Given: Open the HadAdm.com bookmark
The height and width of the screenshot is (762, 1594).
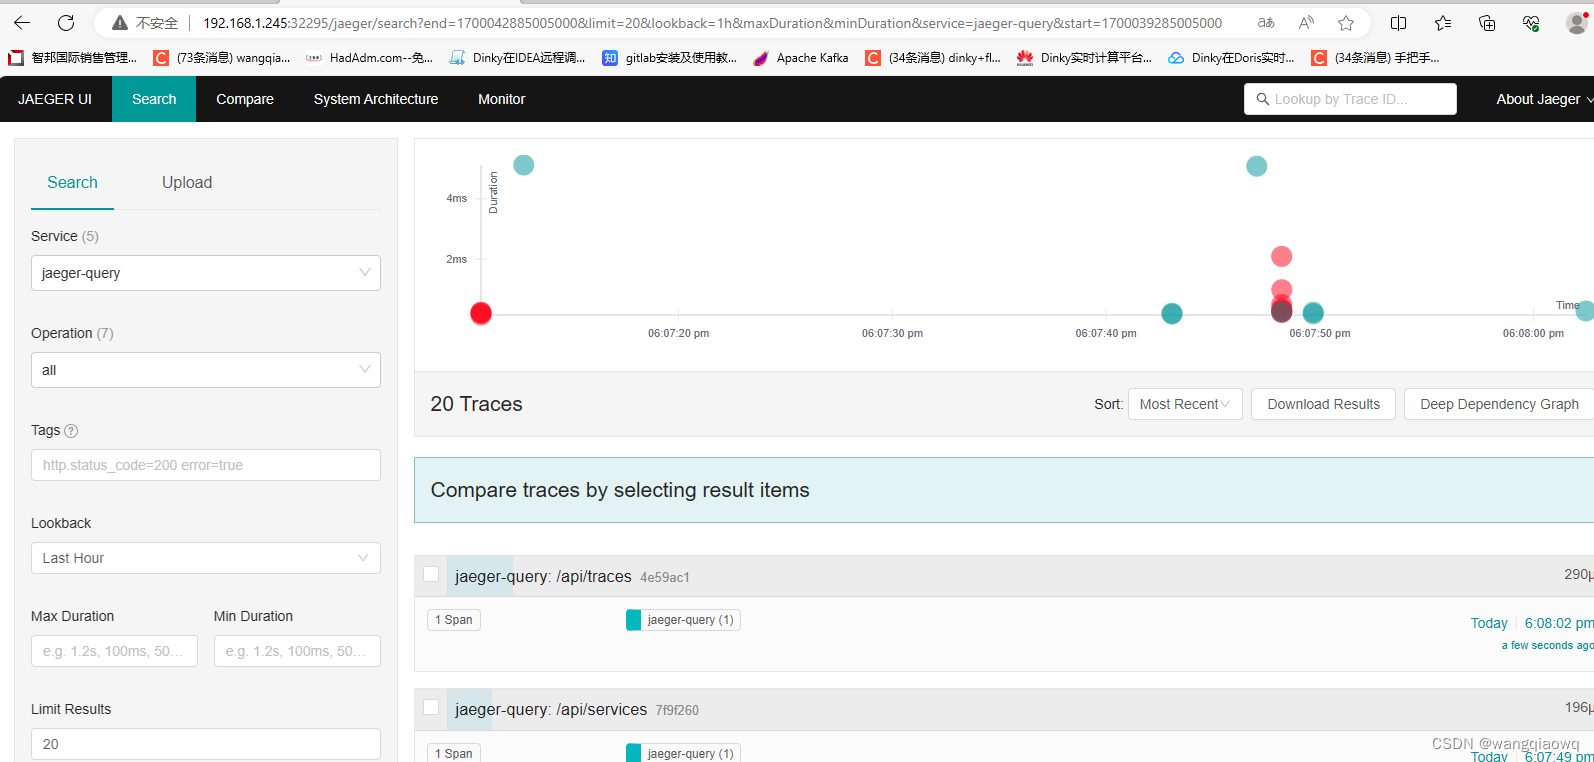Looking at the screenshot, I should (370, 58).
